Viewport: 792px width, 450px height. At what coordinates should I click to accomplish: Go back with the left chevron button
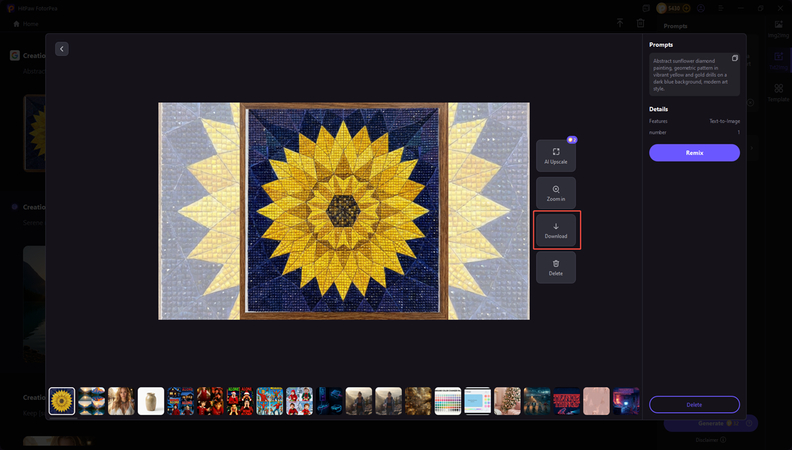[62, 49]
